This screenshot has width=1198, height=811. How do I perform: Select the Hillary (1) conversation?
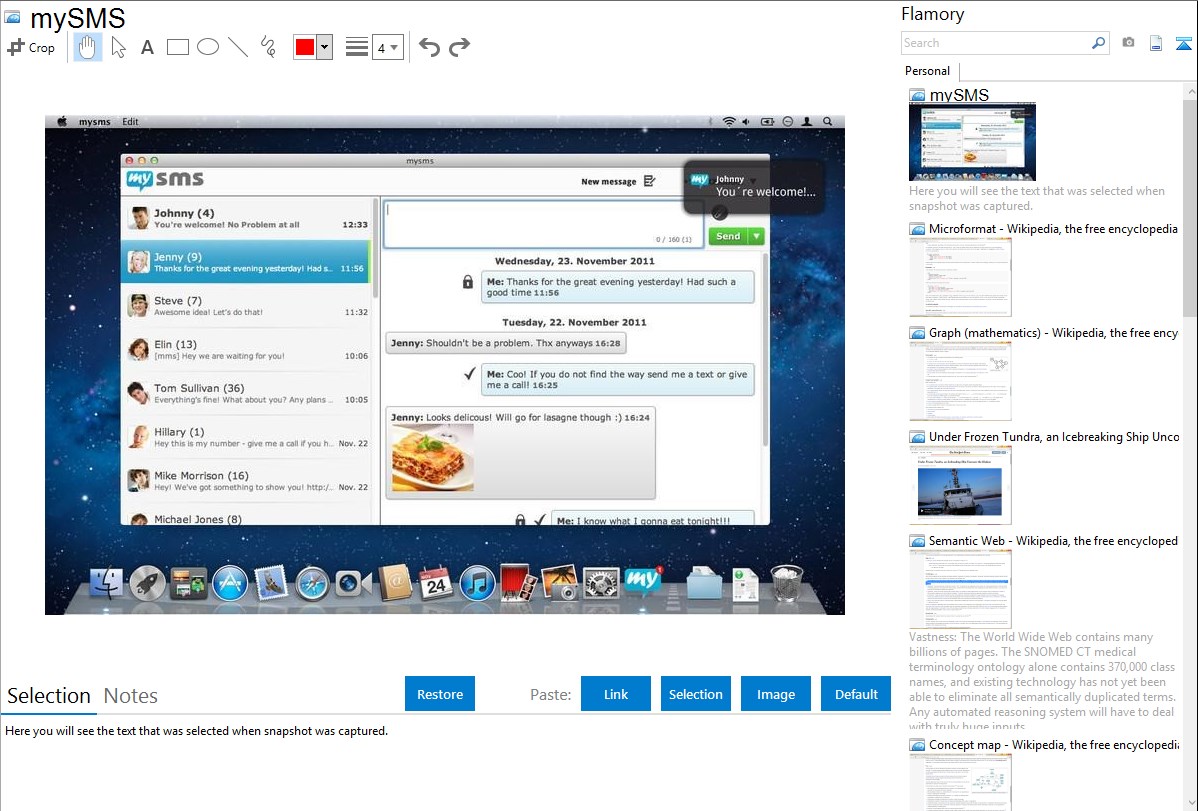point(248,436)
